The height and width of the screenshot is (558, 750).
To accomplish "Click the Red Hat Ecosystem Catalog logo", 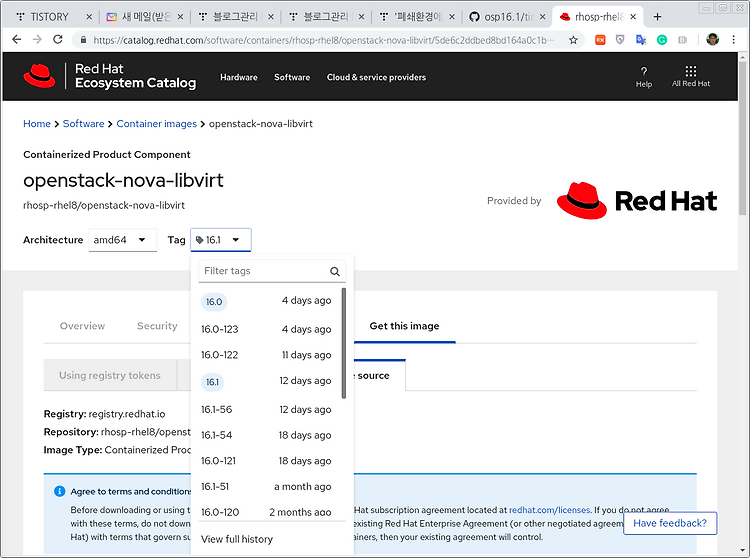I will coord(110,76).
